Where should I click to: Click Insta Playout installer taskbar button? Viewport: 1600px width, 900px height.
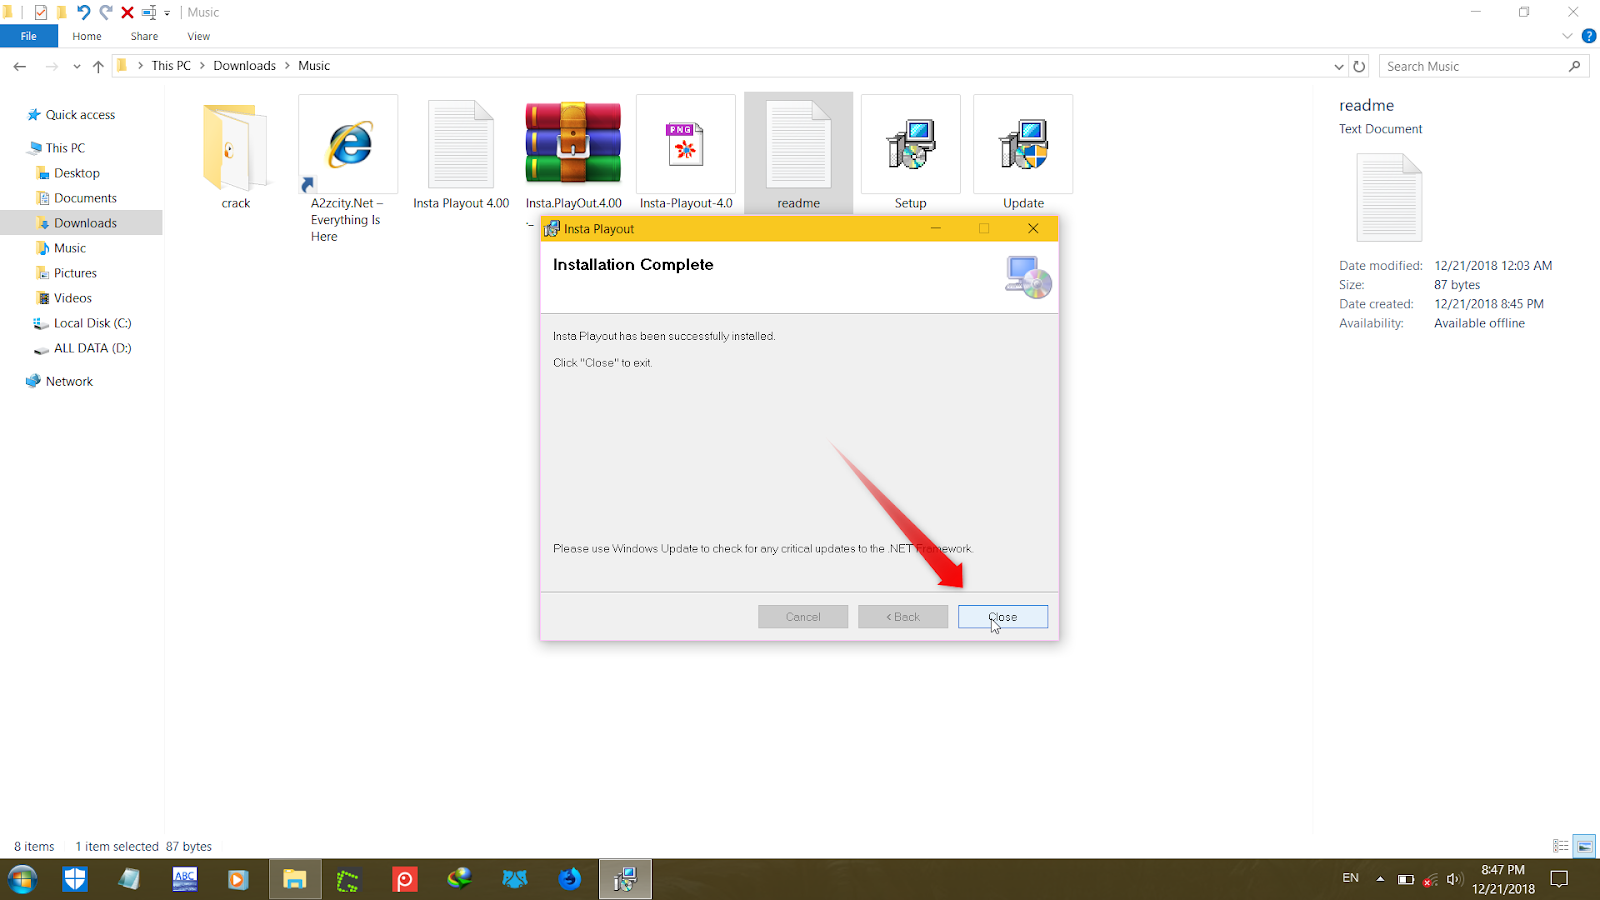pos(625,879)
